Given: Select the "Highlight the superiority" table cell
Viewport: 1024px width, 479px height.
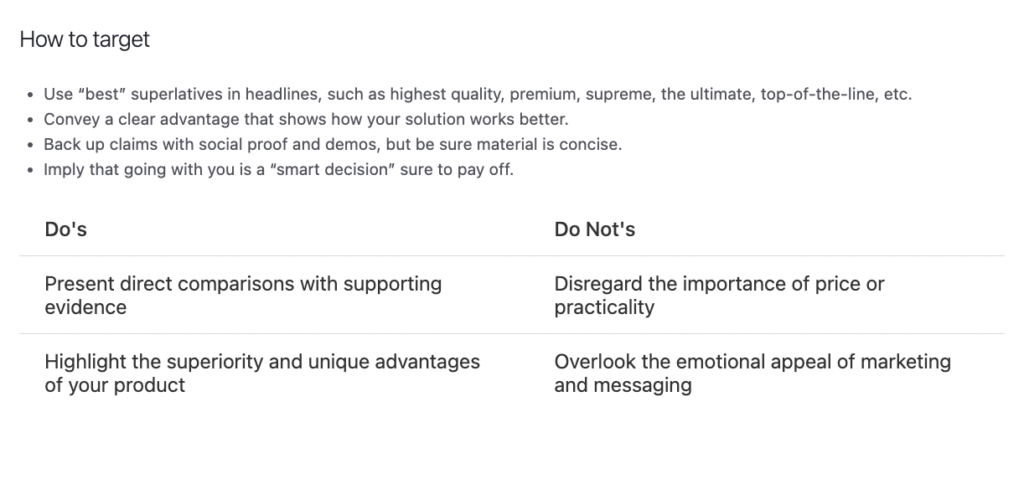Looking at the screenshot, I should (x=262, y=373).
